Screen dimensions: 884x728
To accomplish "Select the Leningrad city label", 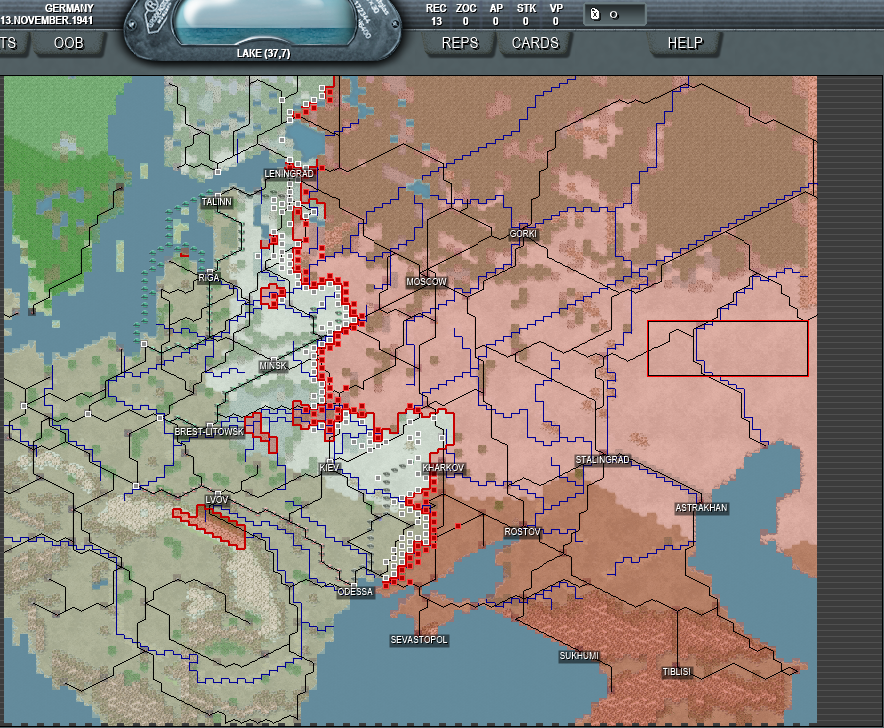I will point(289,174).
